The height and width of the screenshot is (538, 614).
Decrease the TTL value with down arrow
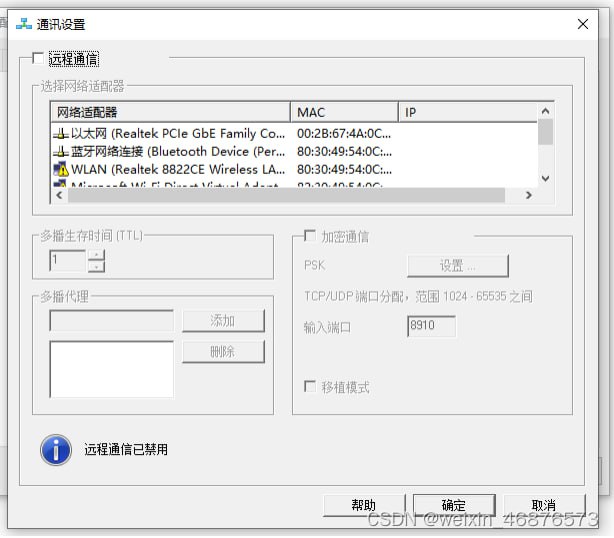(96, 267)
